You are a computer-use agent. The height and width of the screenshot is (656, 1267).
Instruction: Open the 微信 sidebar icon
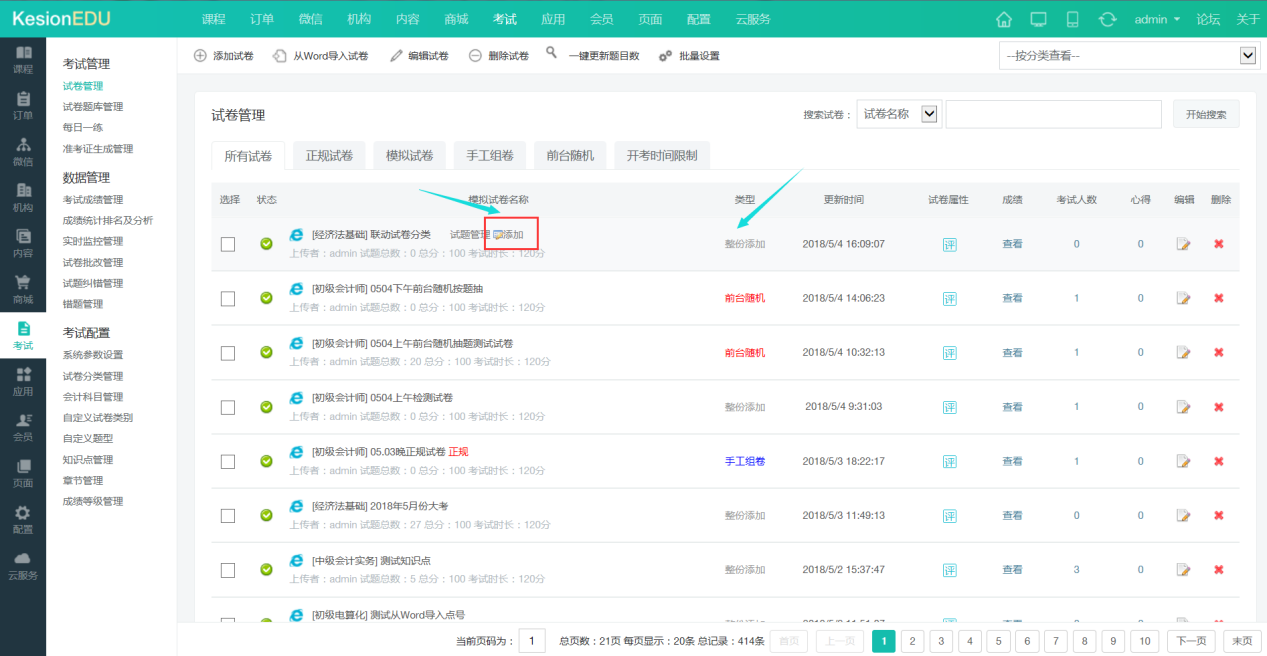click(x=22, y=151)
